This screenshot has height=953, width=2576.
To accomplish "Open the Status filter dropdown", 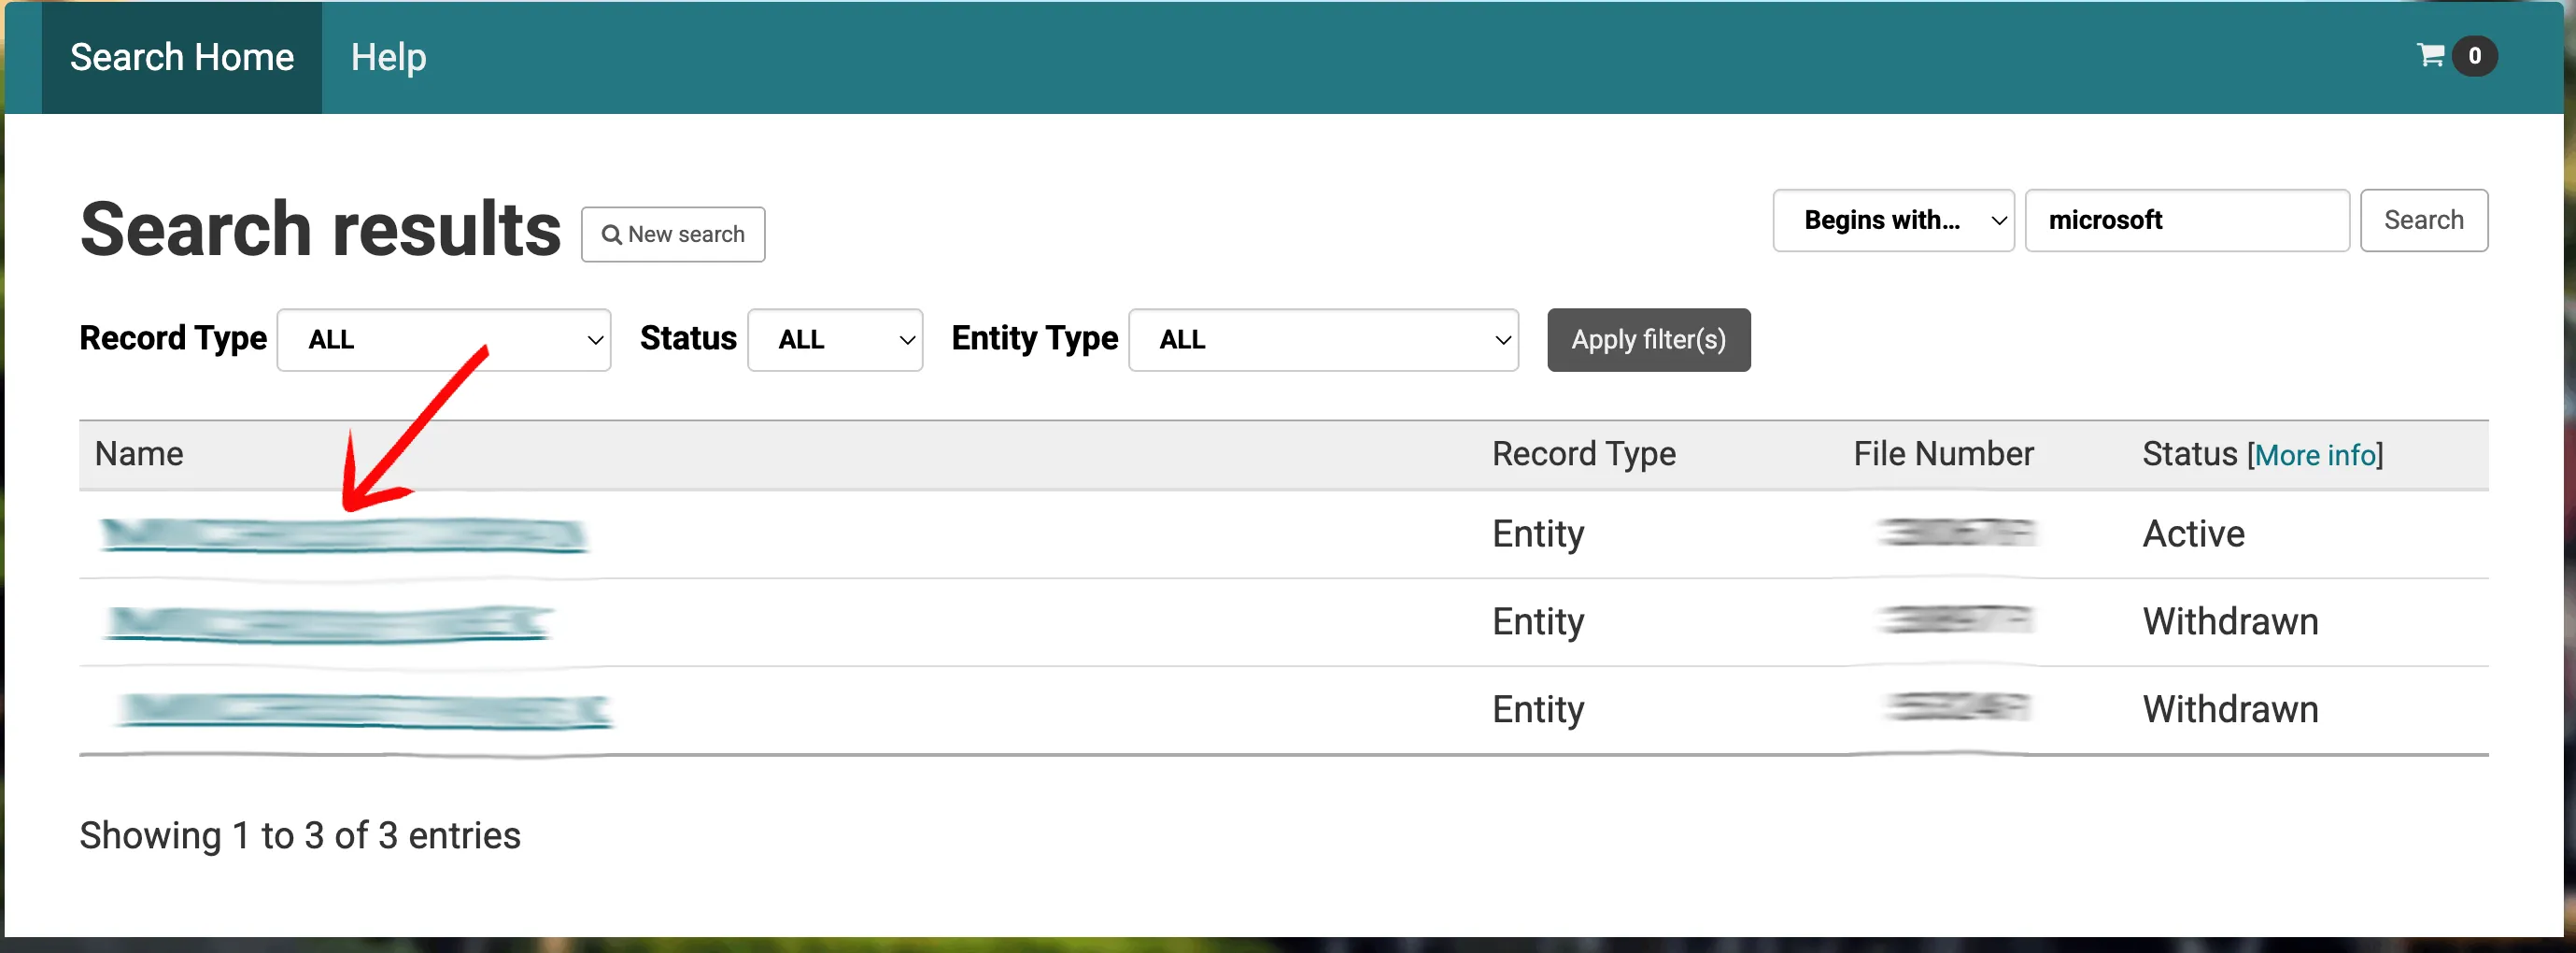I will coord(835,340).
